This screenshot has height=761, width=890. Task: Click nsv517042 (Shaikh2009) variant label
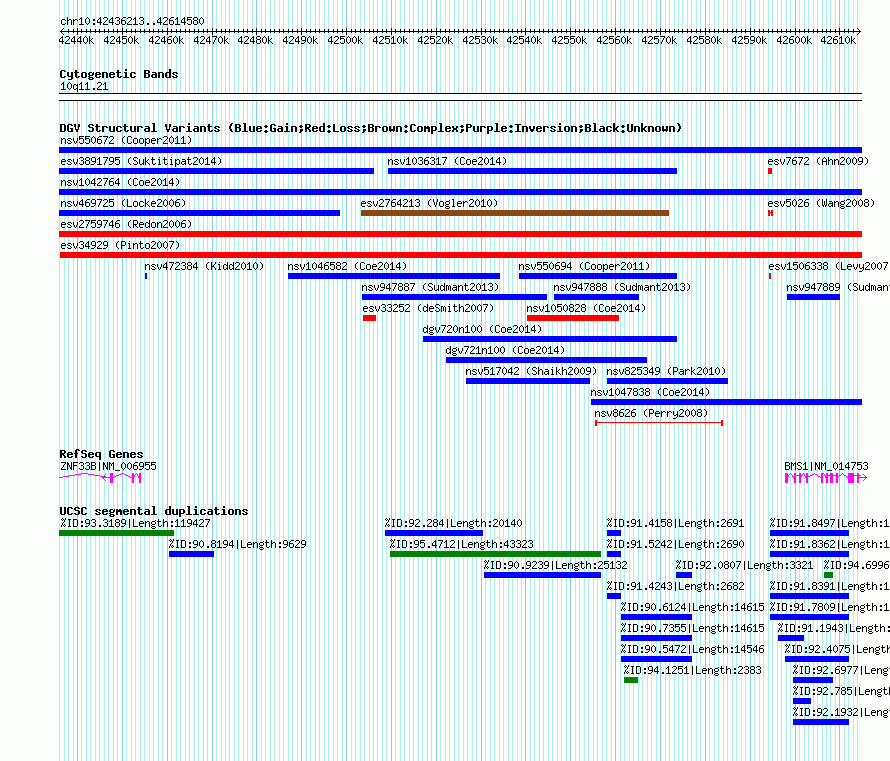(531, 371)
